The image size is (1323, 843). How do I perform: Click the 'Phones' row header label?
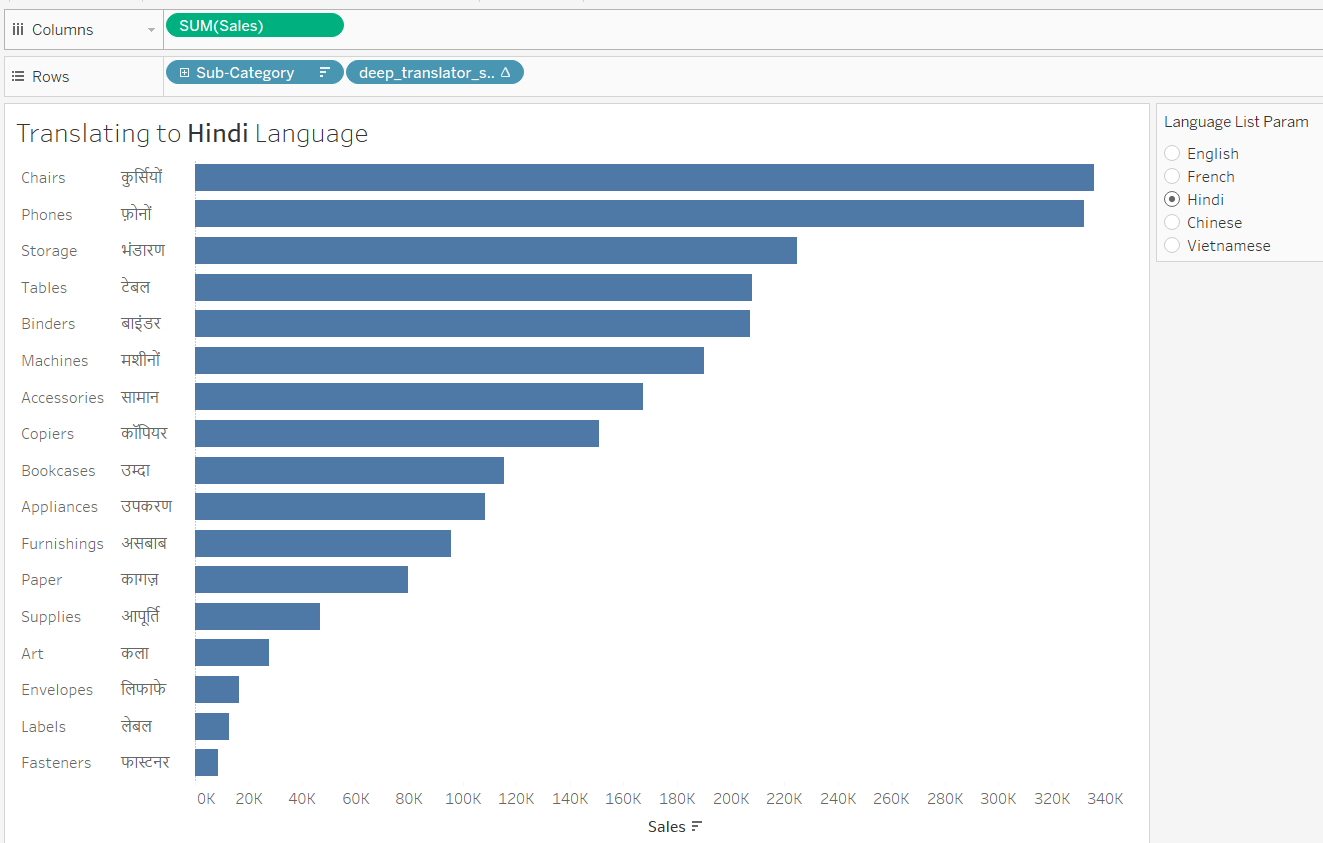(47, 215)
